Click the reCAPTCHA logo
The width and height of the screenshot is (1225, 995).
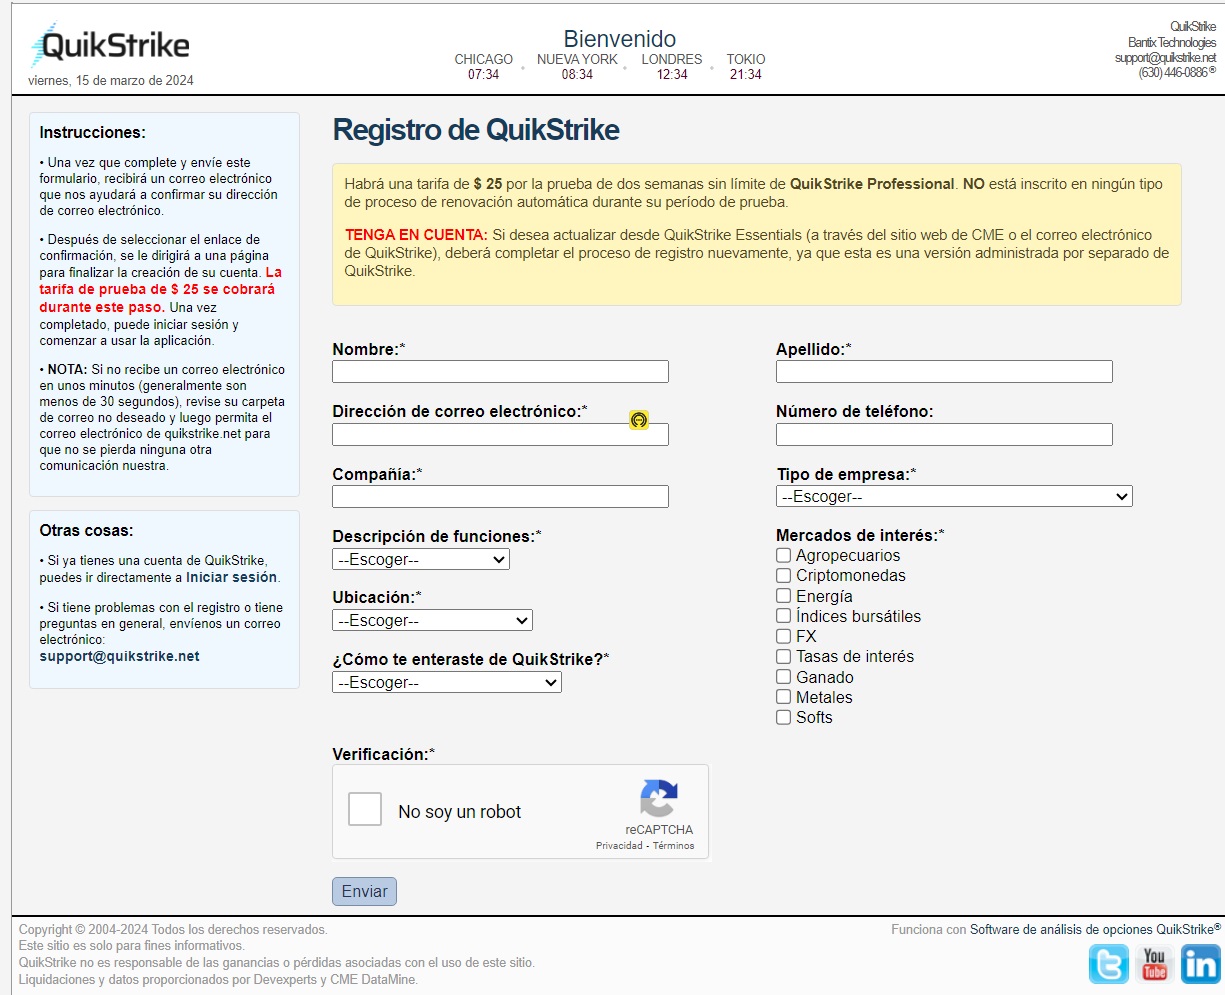tap(659, 798)
